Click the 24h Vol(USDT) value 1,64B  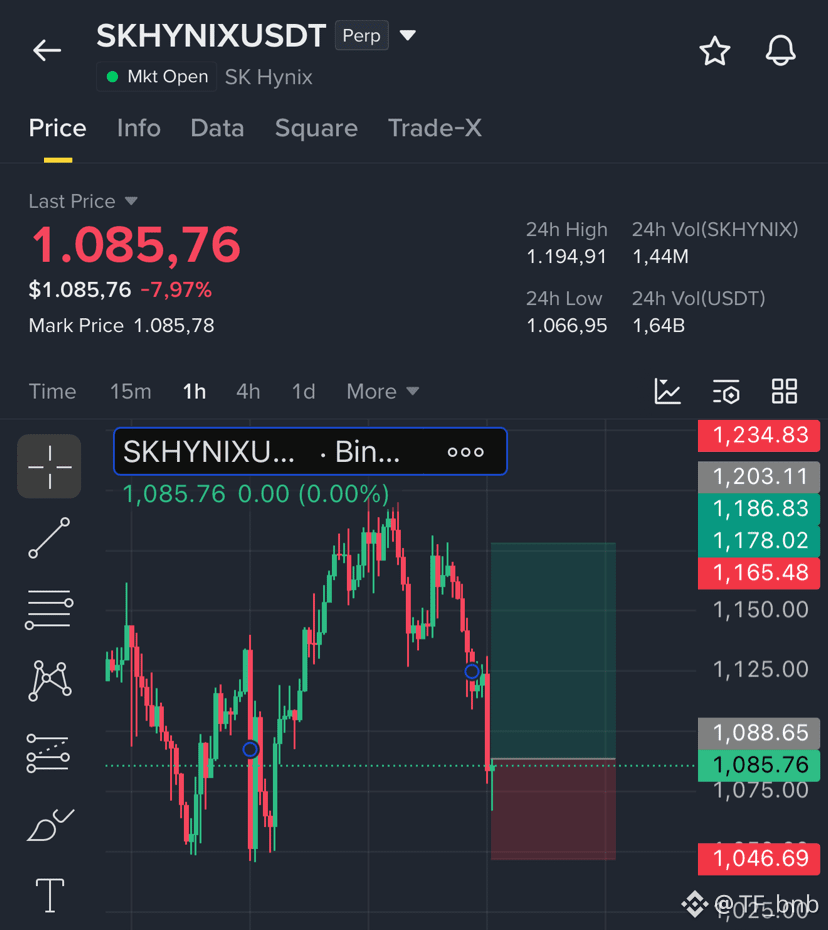pos(658,326)
